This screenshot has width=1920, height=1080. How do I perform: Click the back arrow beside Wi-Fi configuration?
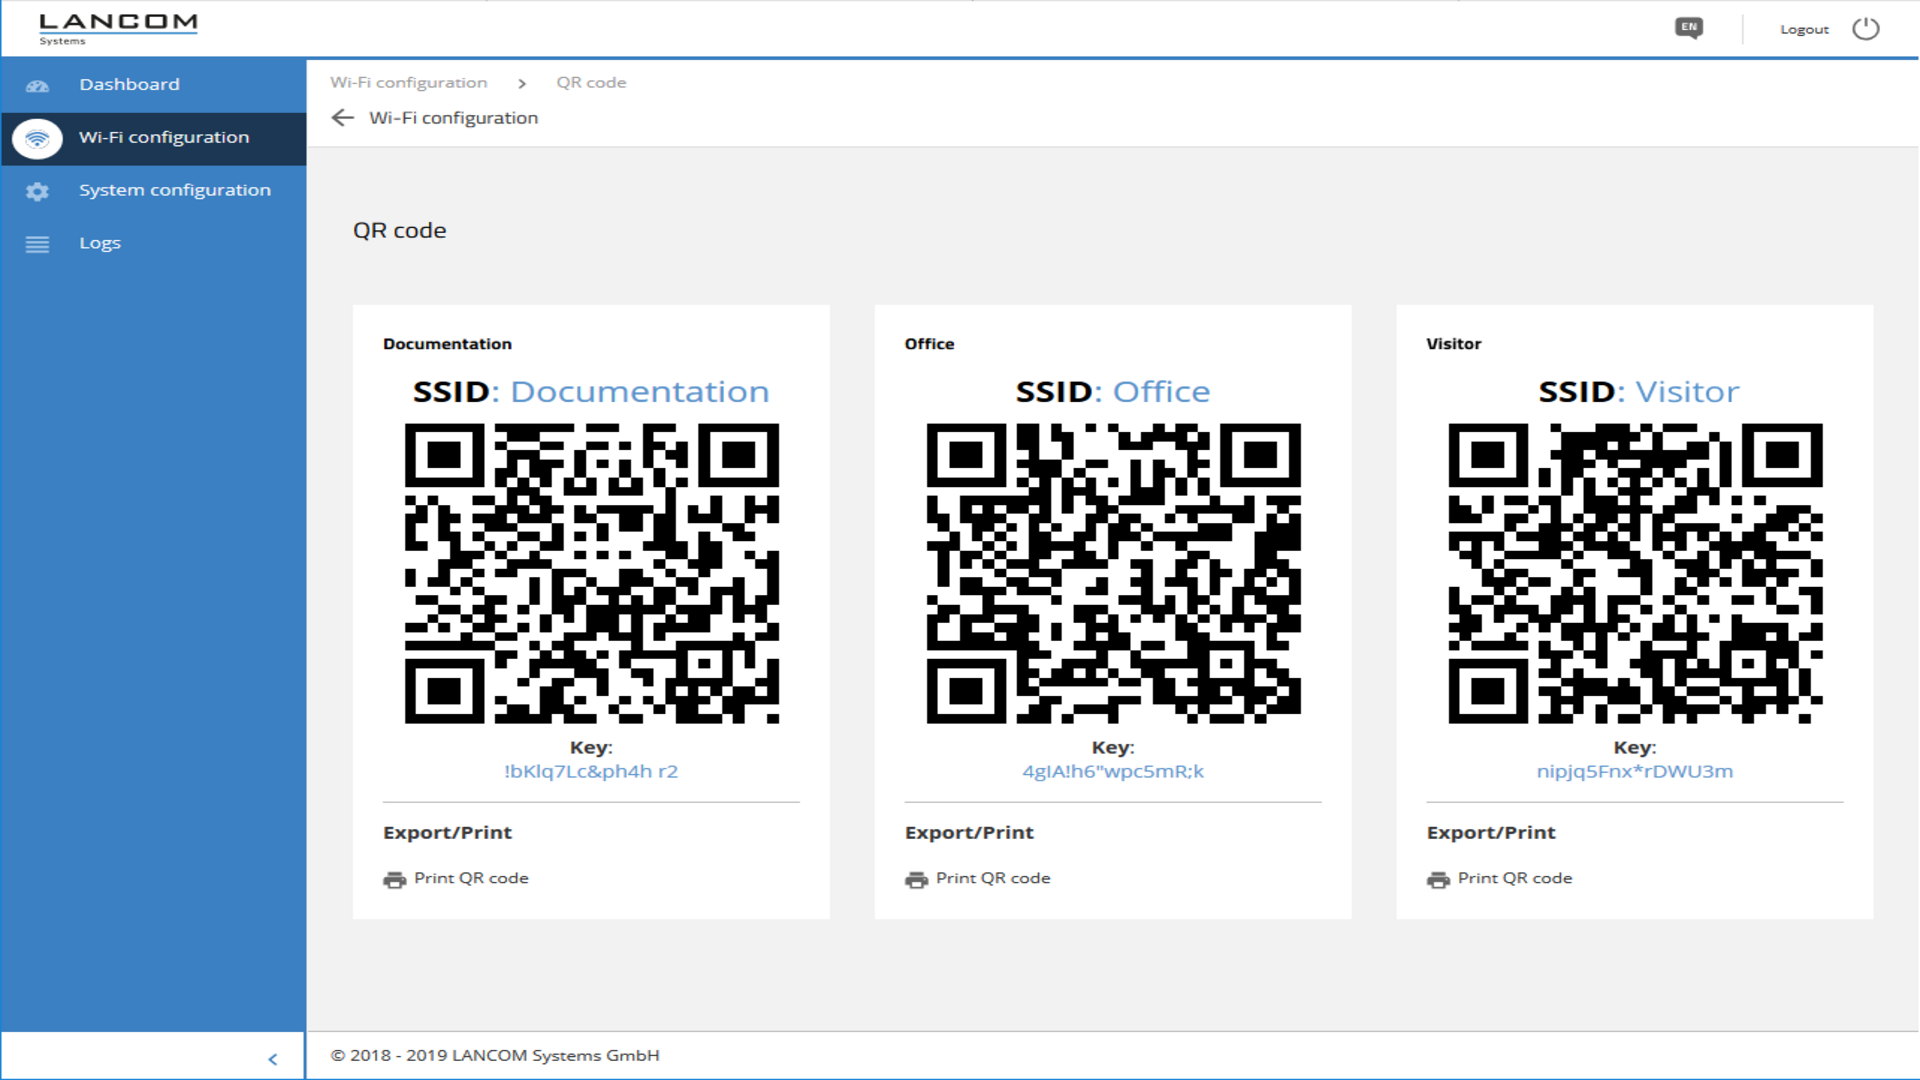click(x=342, y=118)
